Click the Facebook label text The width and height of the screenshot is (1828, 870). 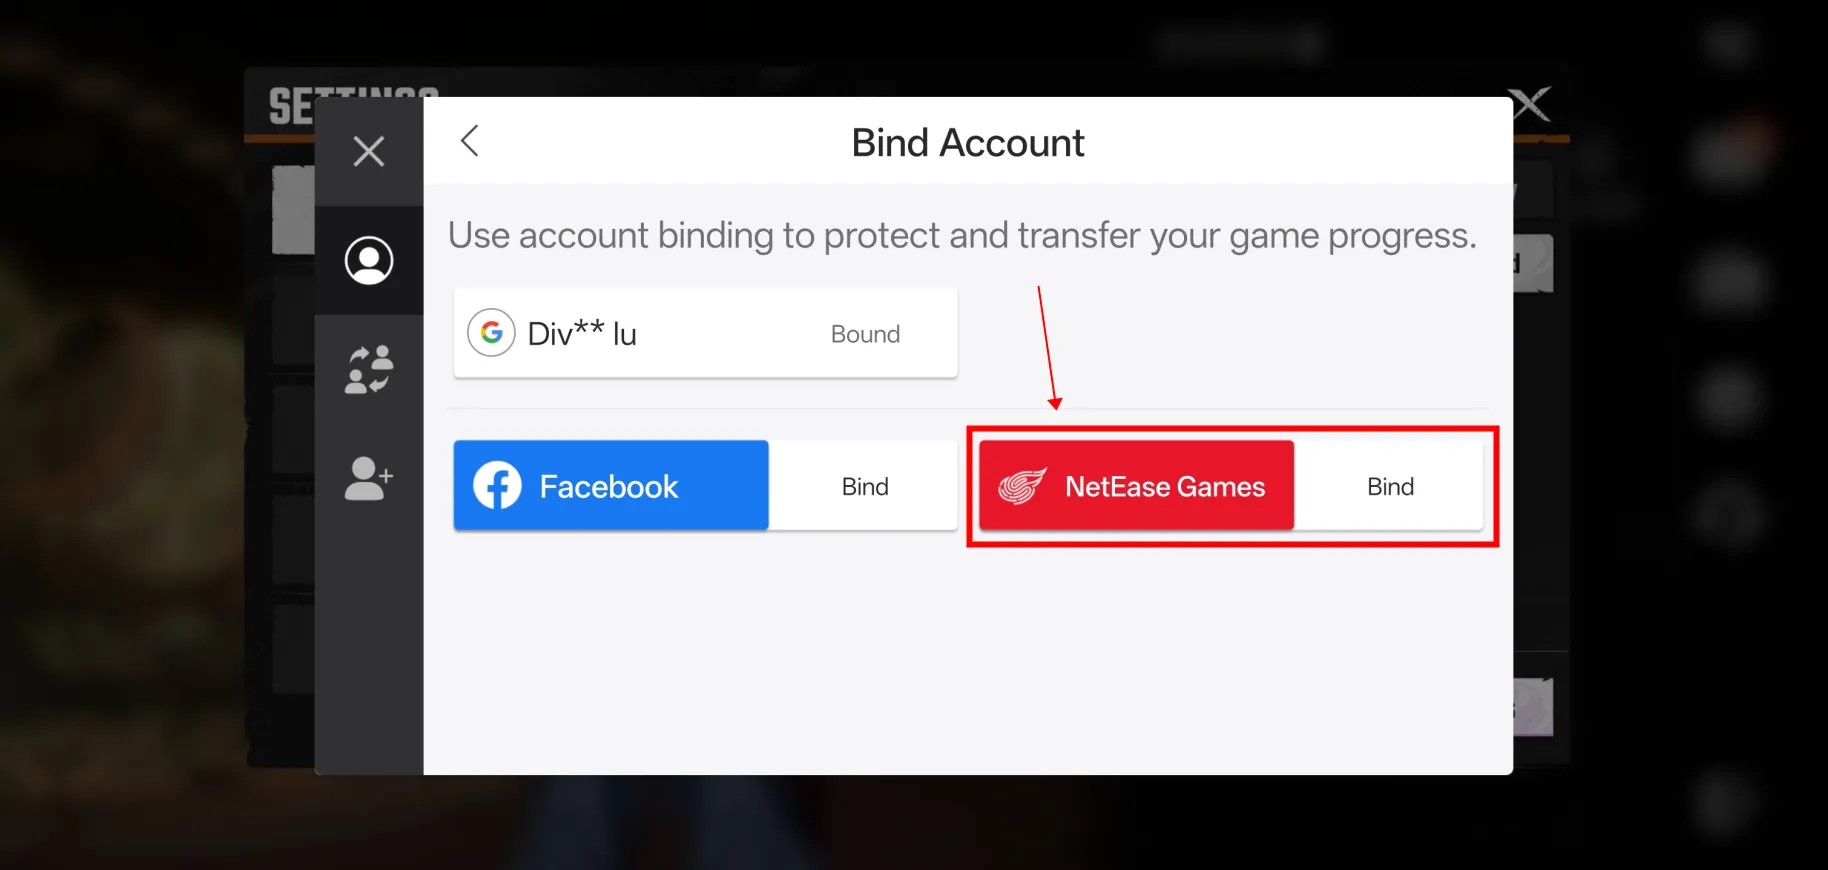click(x=609, y=487)
